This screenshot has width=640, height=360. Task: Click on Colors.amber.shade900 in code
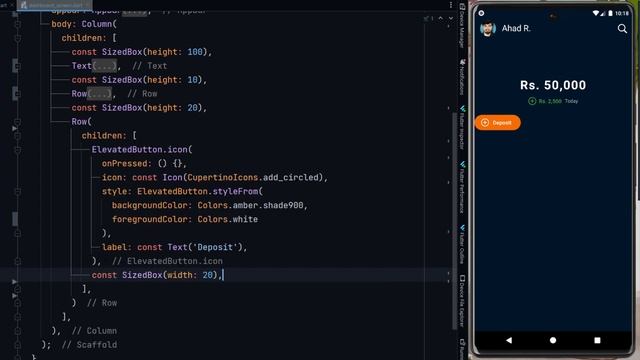[x=250, y=205]
